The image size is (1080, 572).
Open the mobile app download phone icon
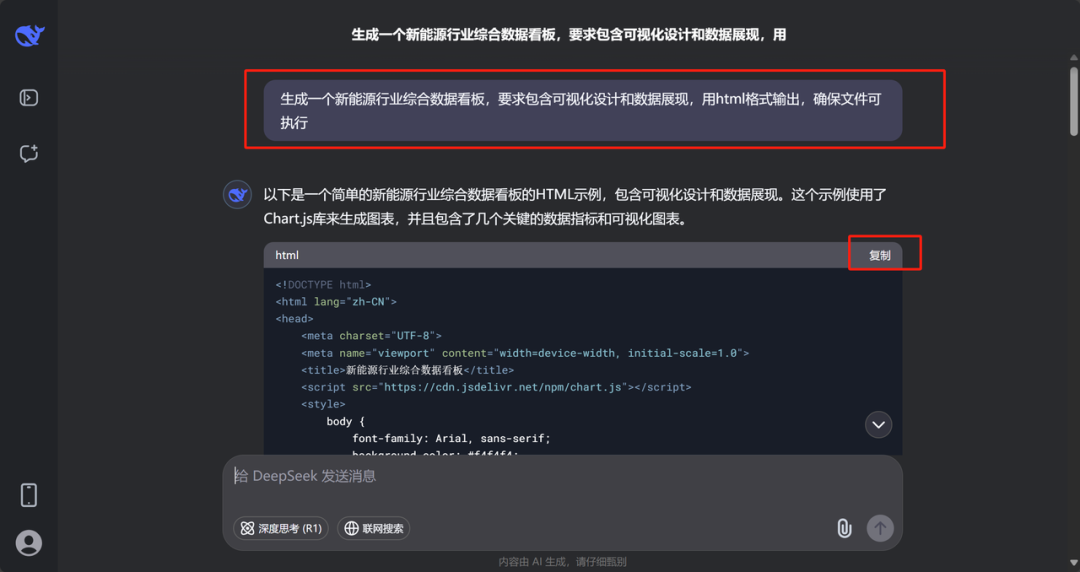click(29, 495)
